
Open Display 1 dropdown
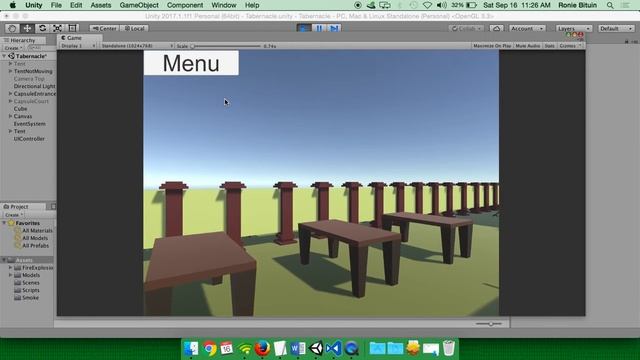coord(78,46)
